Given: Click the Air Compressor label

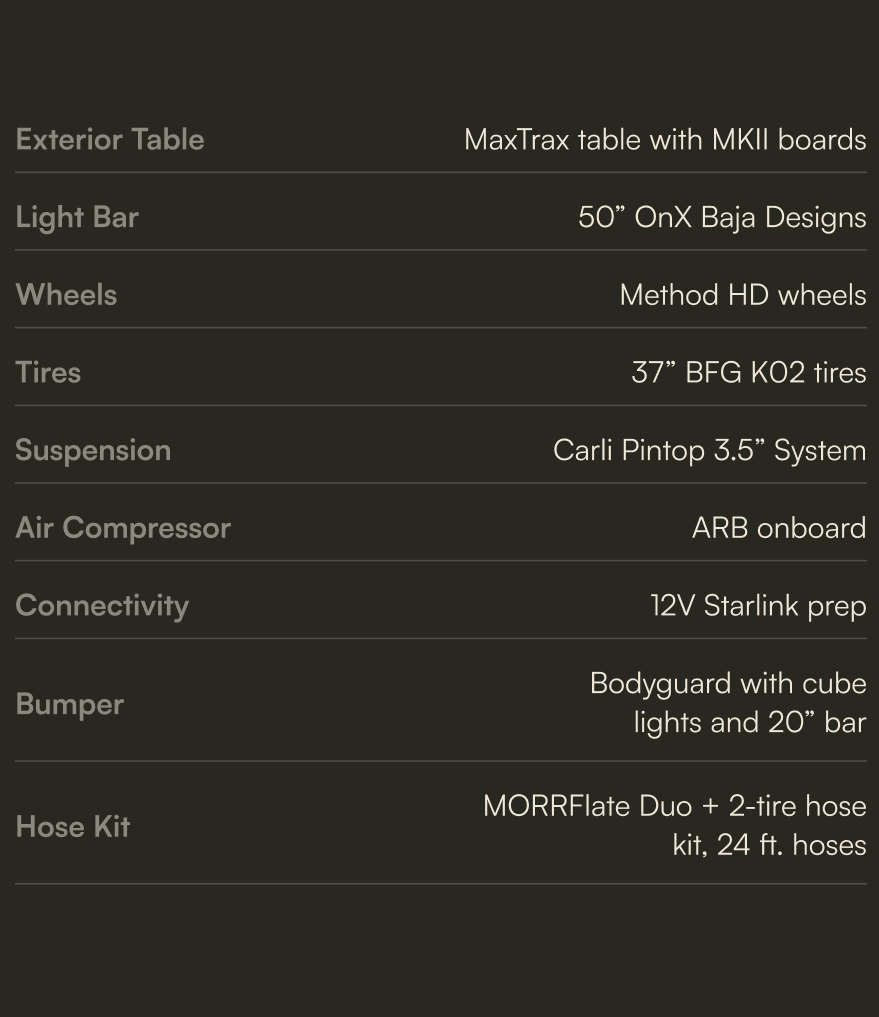Looking at the screenshot, I should (x=123, y=528).
